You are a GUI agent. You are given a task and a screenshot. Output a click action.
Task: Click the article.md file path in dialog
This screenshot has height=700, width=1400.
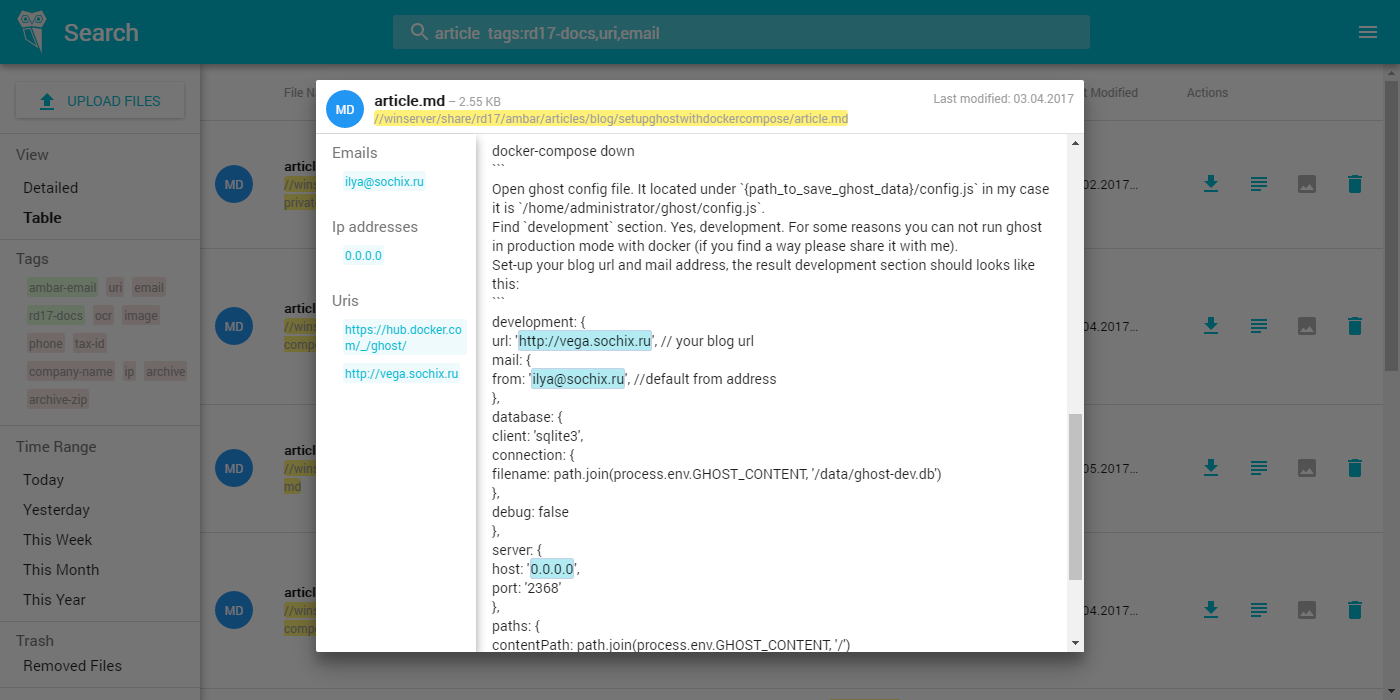tap(611, 119)
